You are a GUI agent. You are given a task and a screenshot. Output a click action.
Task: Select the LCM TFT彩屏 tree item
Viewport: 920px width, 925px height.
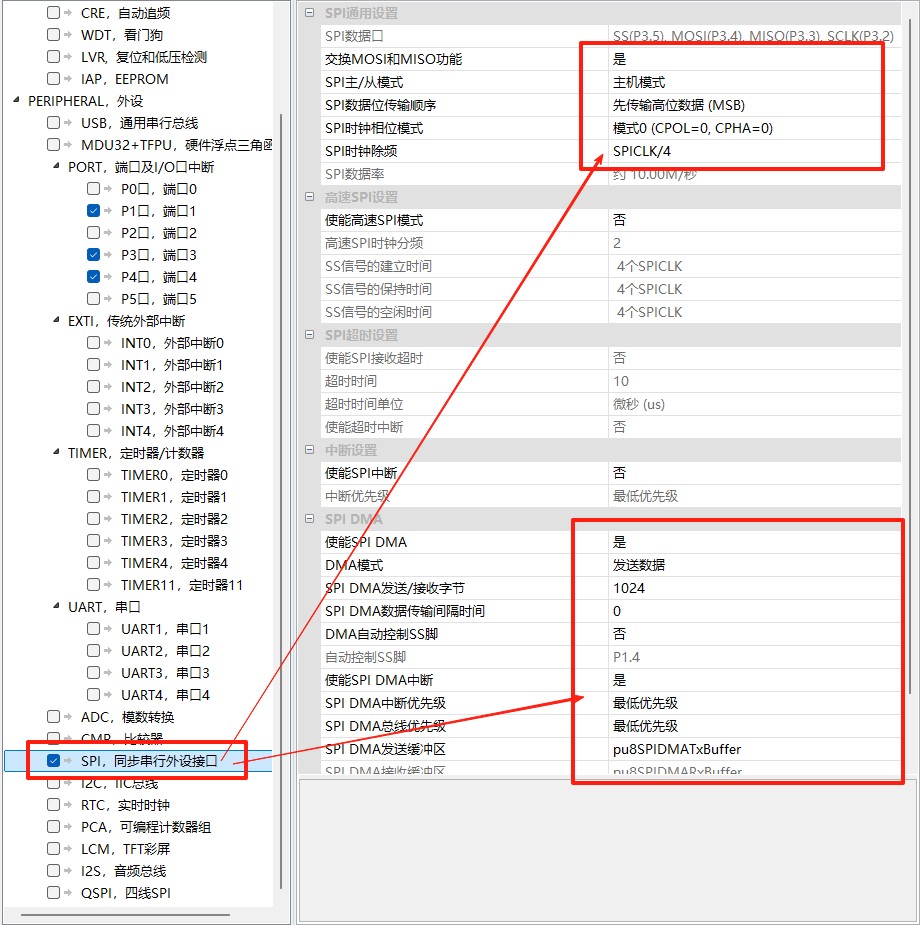tap(126, 848)
